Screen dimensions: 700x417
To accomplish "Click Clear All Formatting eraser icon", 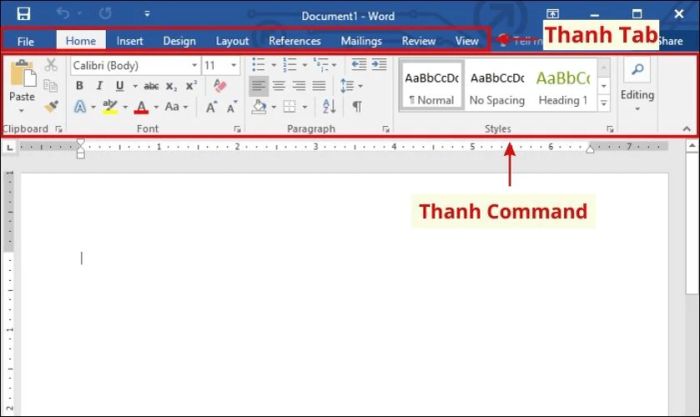I will coord(219,85).
